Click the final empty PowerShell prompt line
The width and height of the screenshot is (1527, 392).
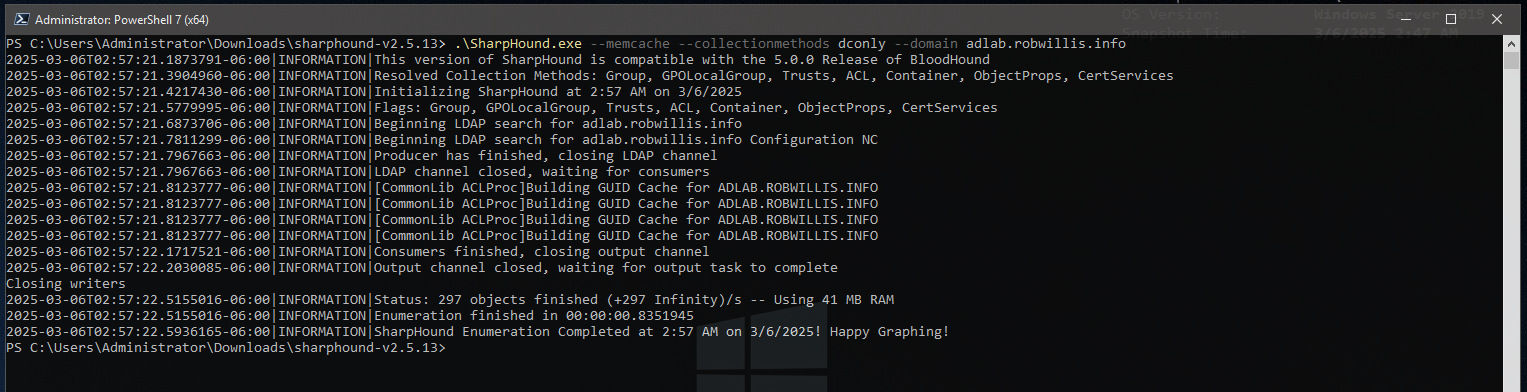225,348
